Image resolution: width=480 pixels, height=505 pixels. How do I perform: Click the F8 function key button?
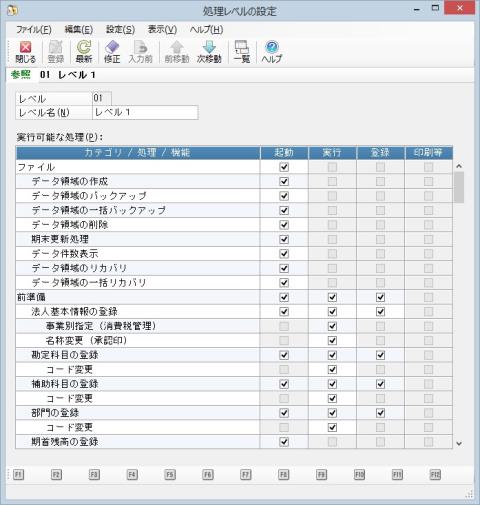pyautogui.click(x=283, y=474)
